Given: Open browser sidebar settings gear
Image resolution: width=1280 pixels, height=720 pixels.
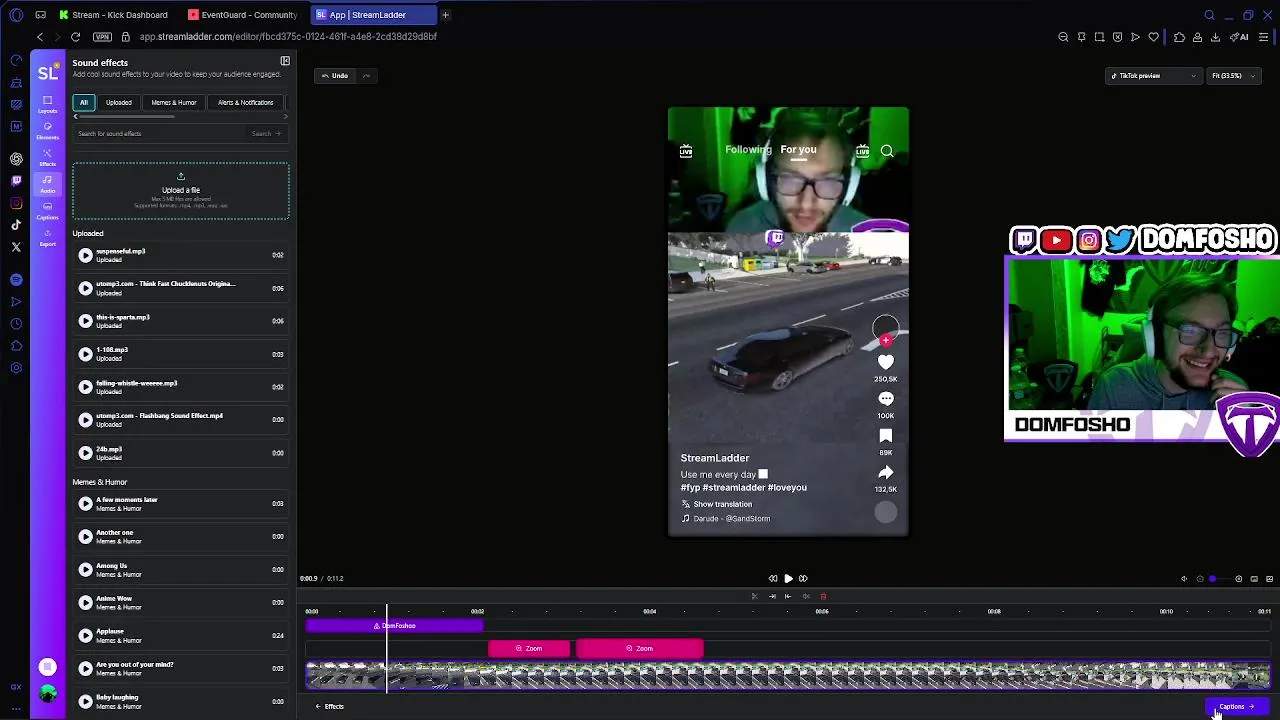Looking at the screenshot, I should [16, 368].
